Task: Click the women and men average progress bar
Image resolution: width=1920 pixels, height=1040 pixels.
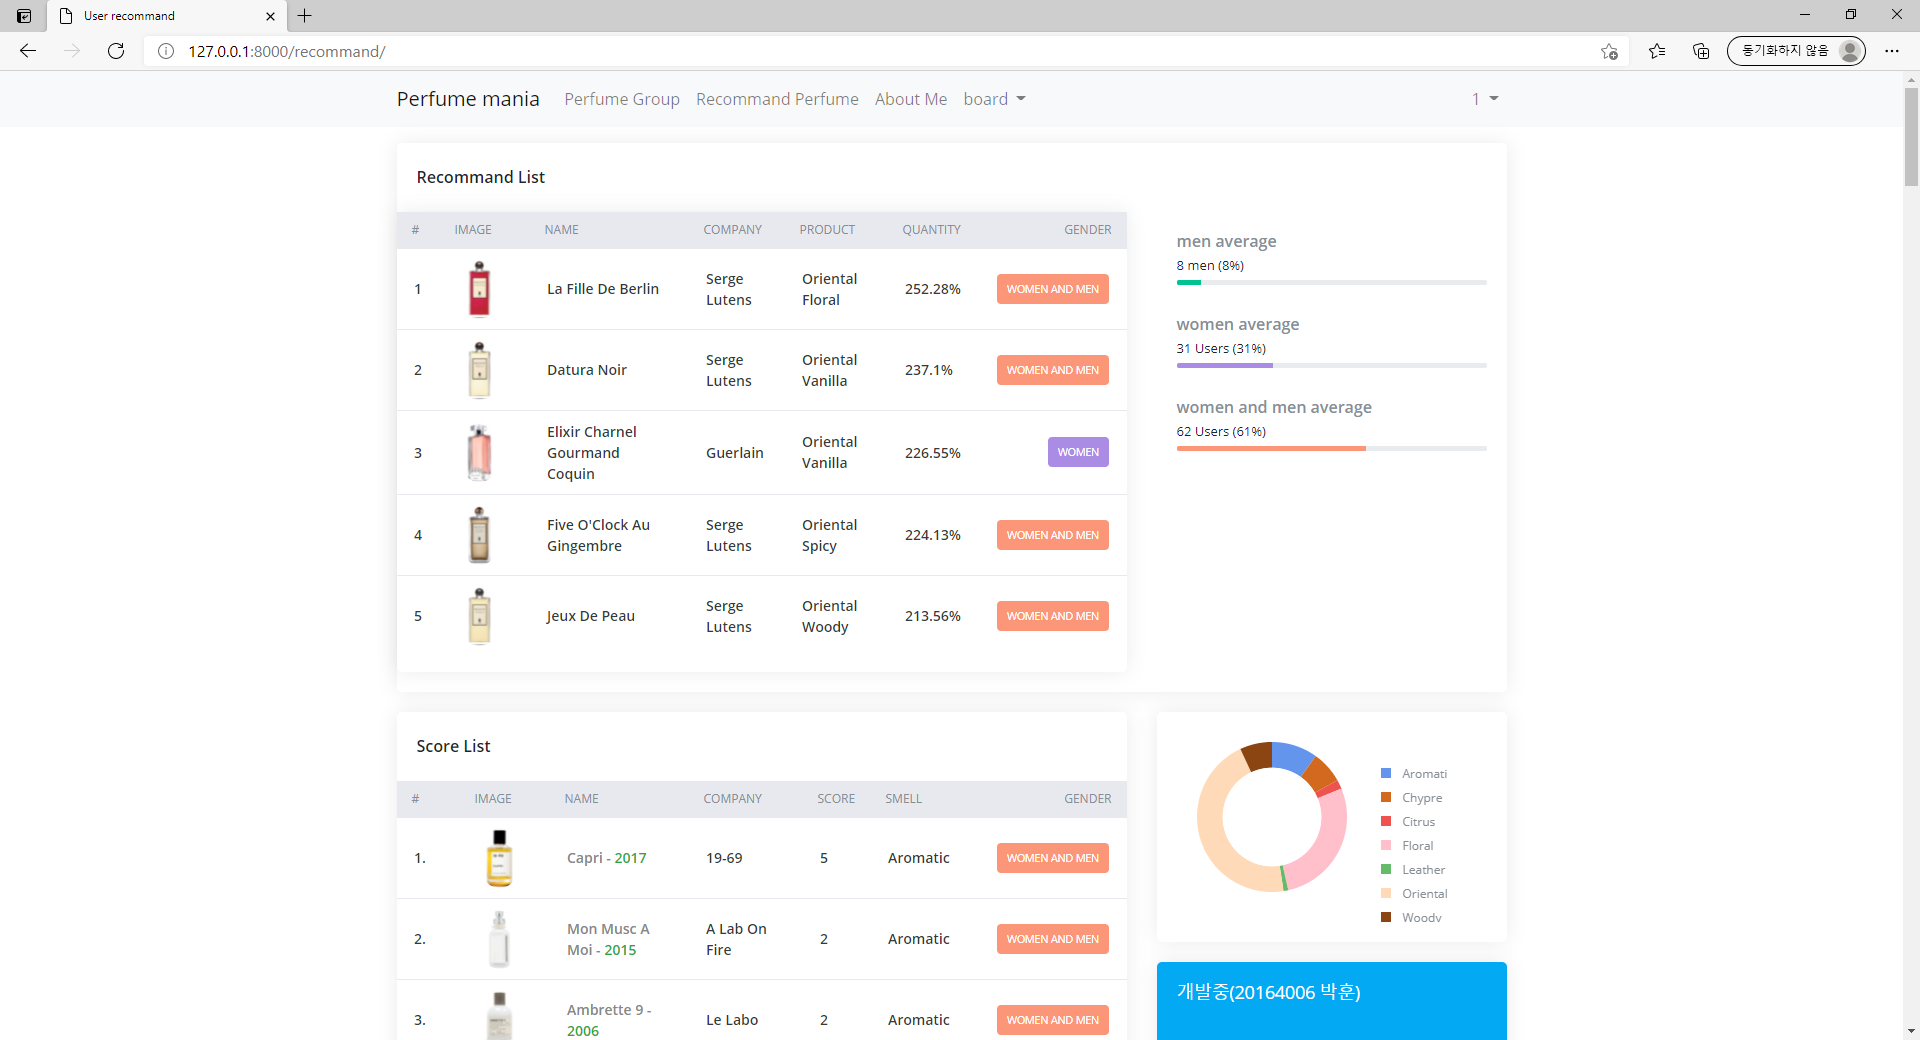Action: [x=1330, y=448]
